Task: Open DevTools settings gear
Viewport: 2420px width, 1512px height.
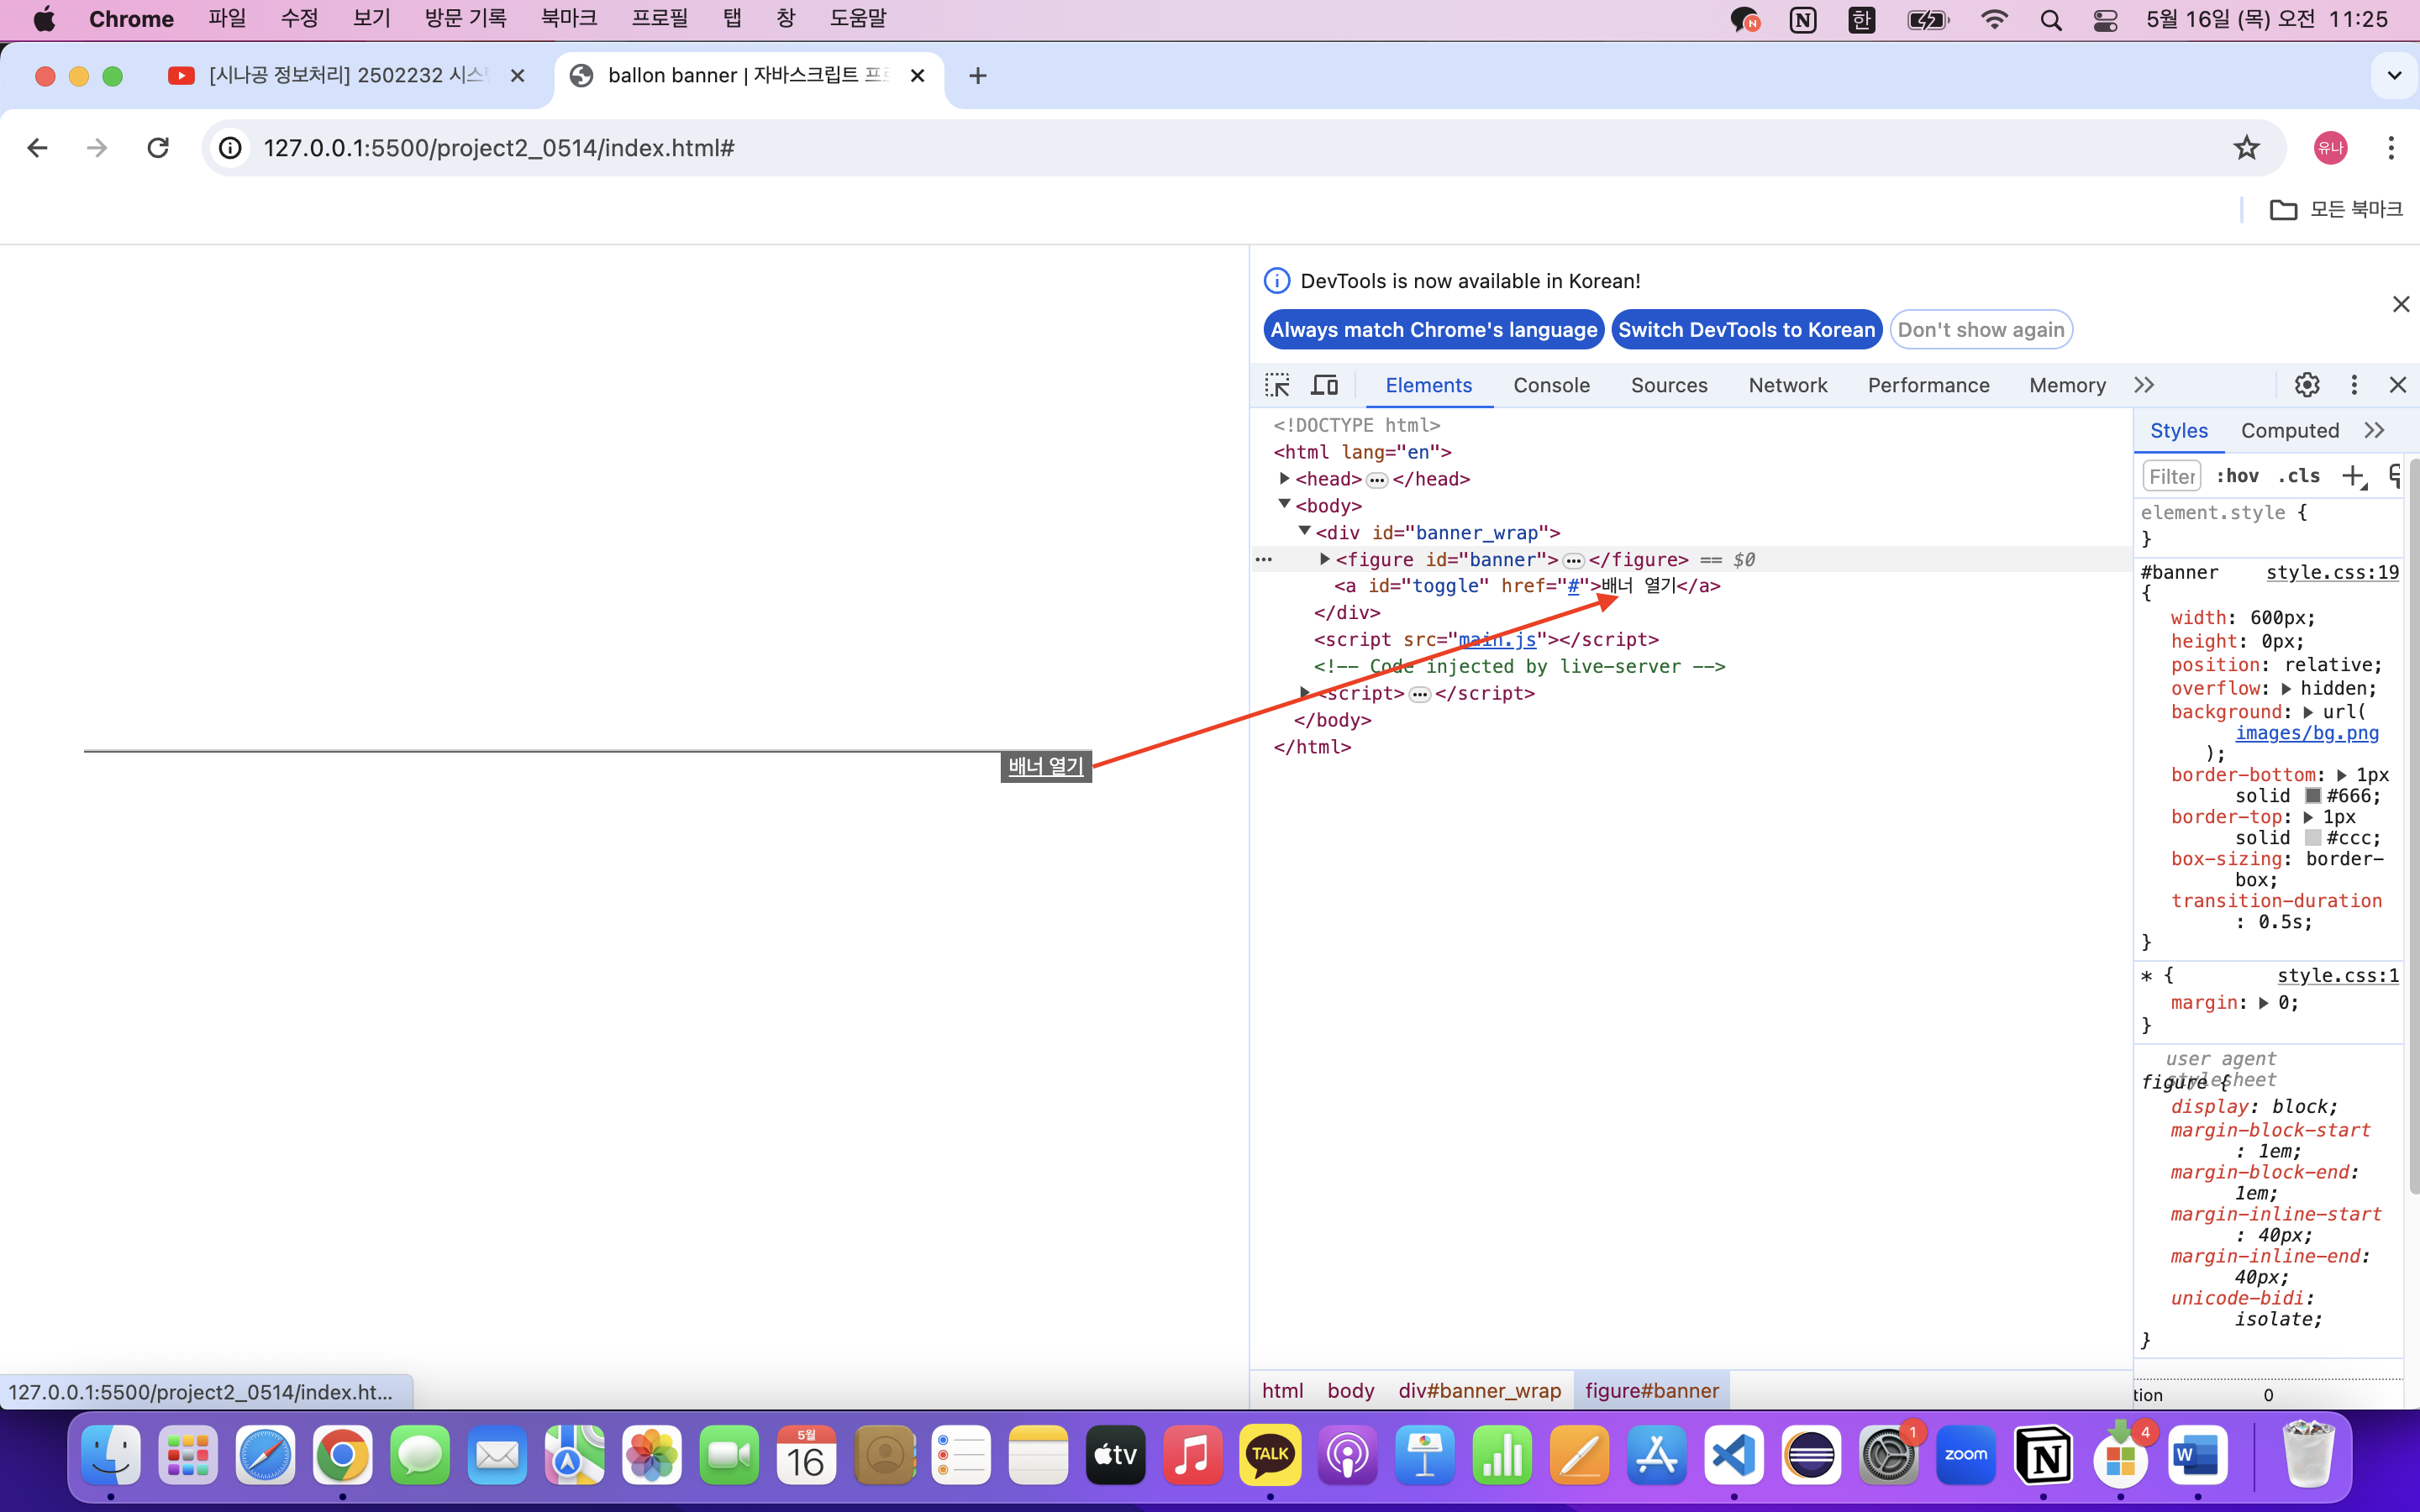Action: 2307,385
